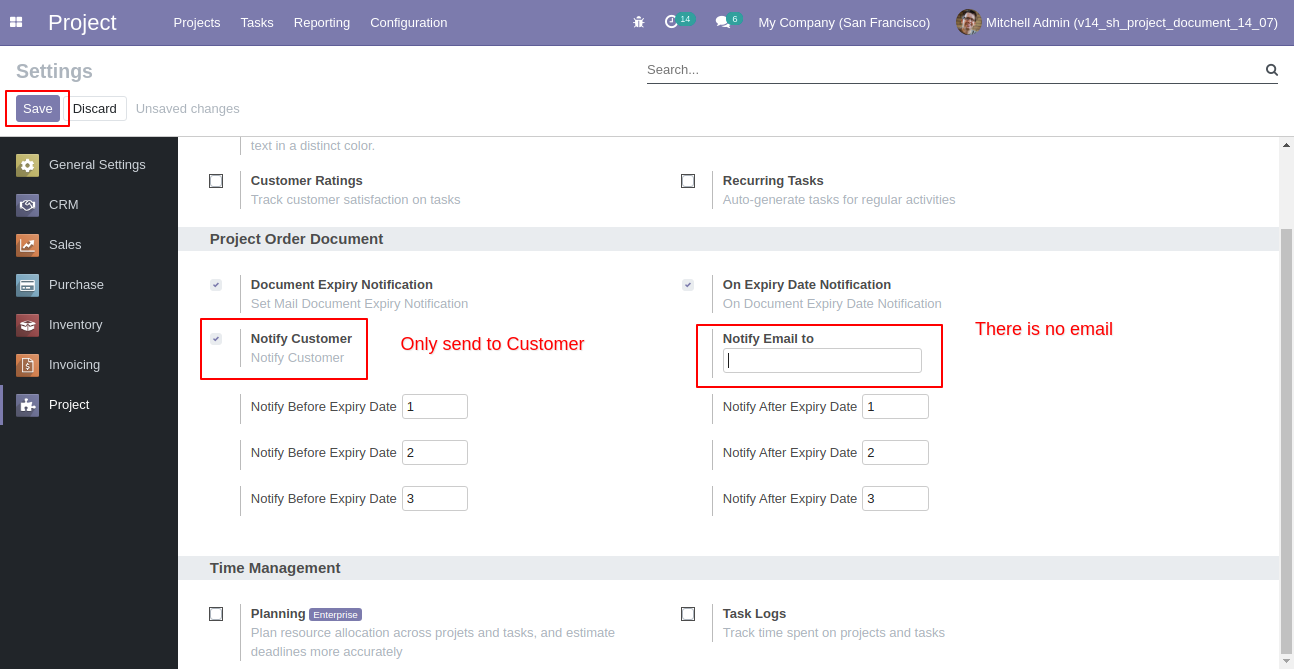Open Sales settings in sidebar
Screen dimensions: 1294x669
(x=89, y=245)
